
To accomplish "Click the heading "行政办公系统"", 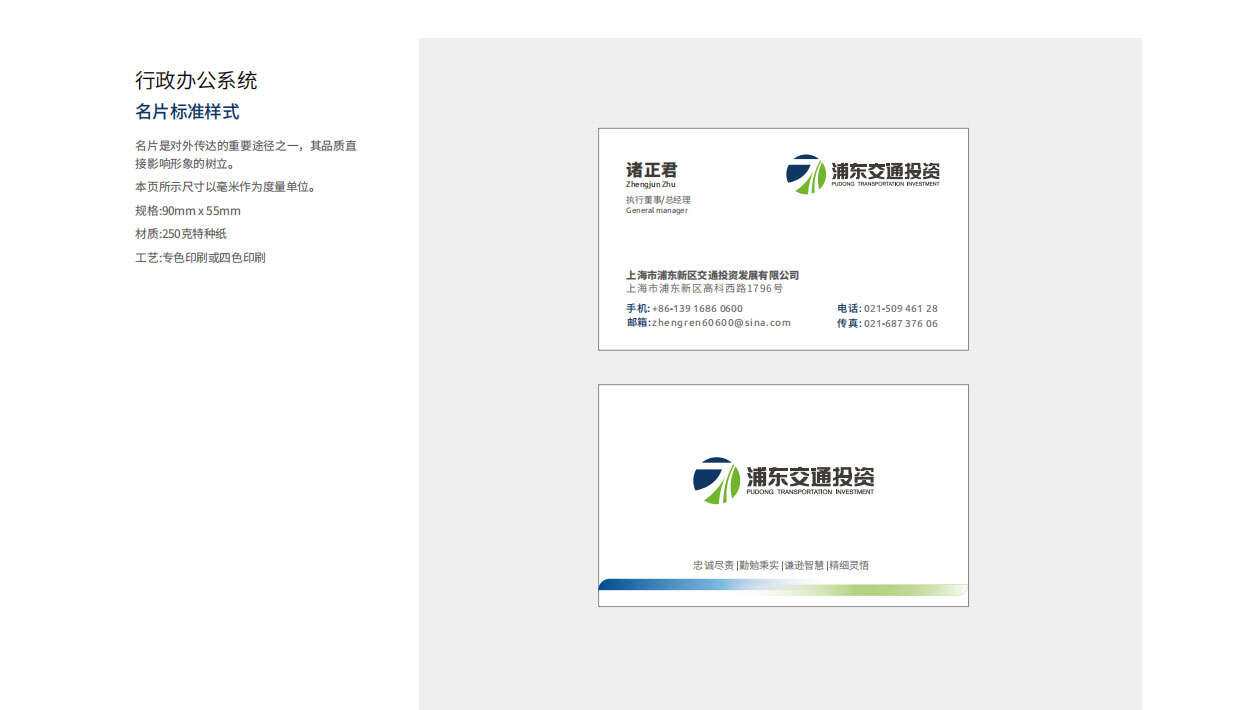I will coord(196,81).
